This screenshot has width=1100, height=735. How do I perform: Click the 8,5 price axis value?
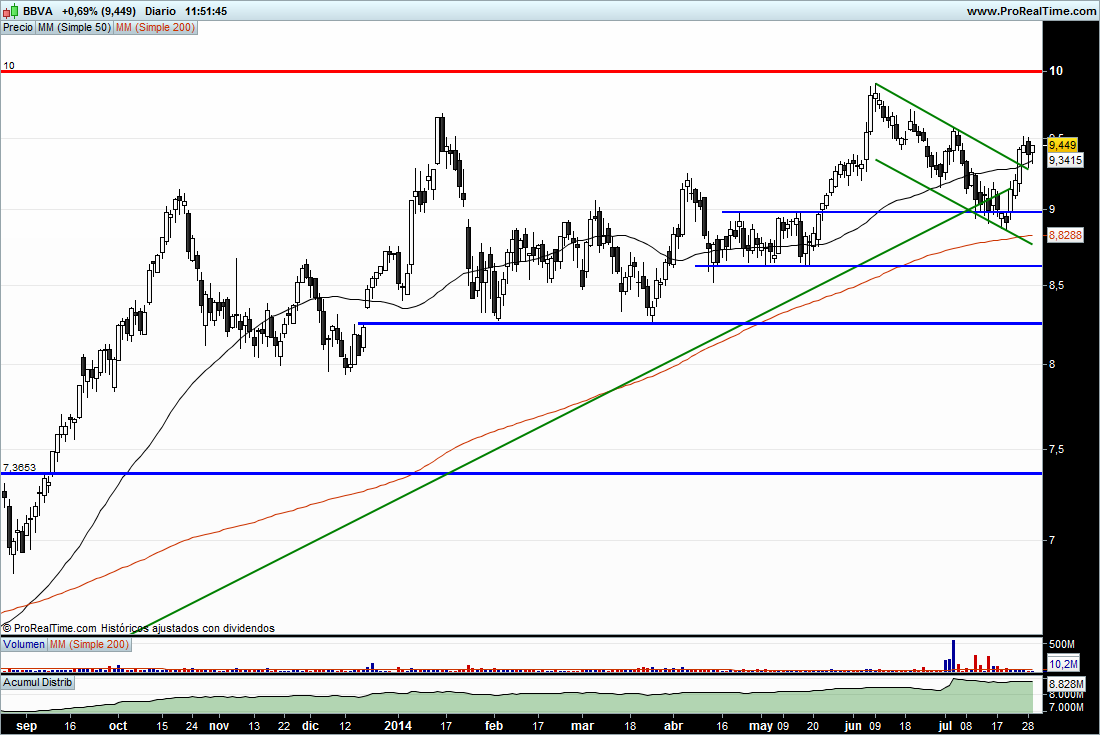click(1057, 285)
